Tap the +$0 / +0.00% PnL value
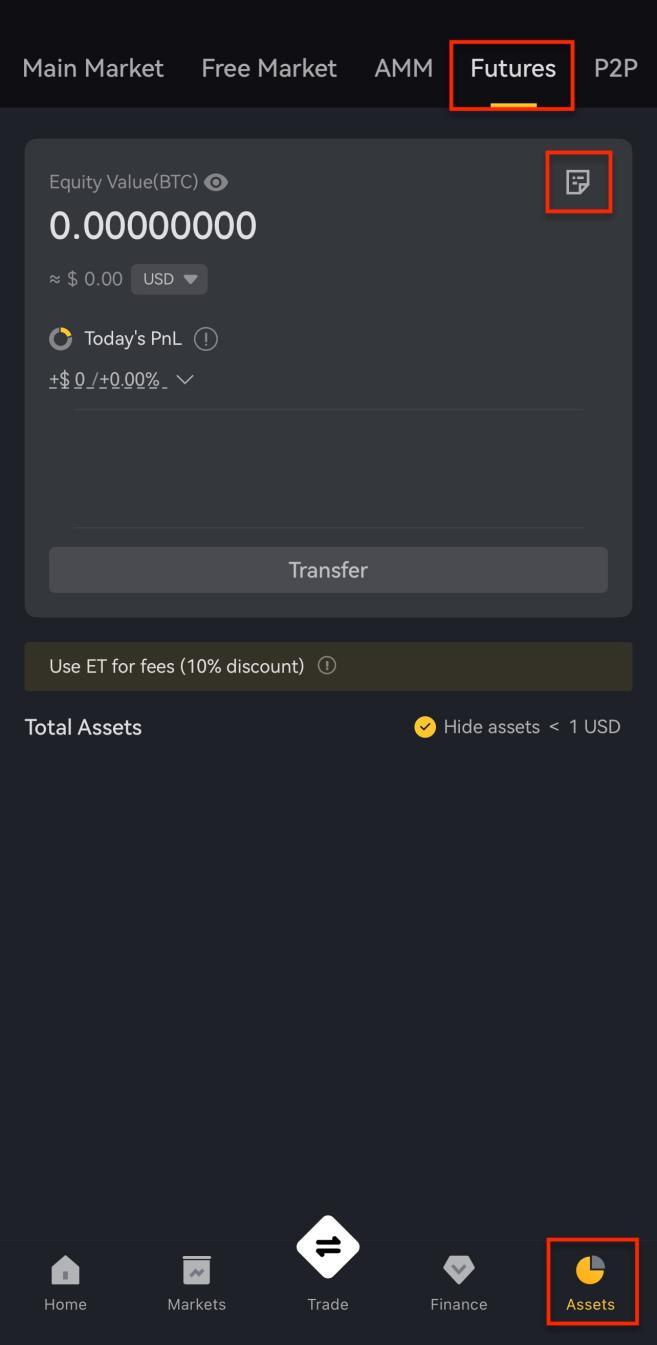 [x=108, y=380]
